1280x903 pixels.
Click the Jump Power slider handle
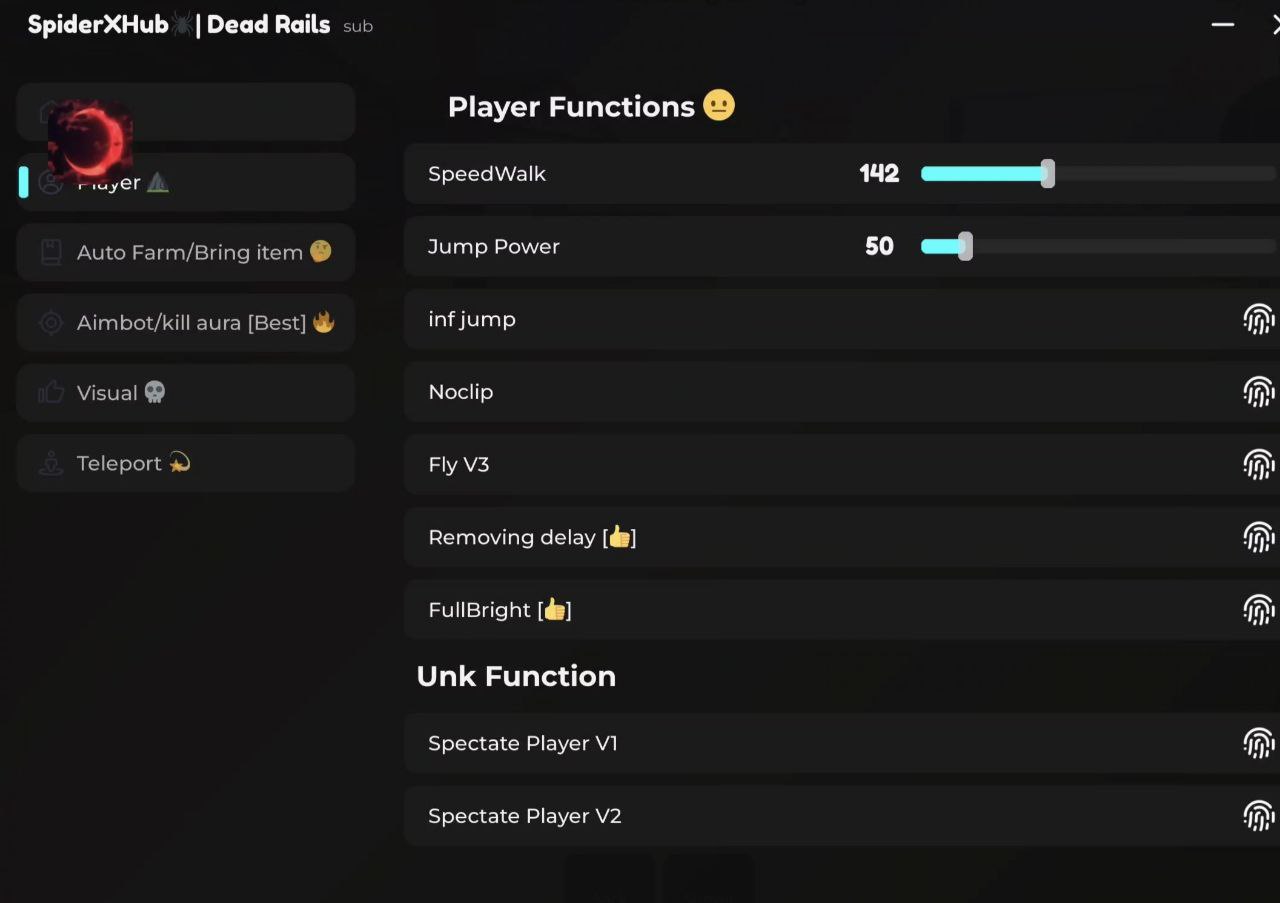point(965,246)
